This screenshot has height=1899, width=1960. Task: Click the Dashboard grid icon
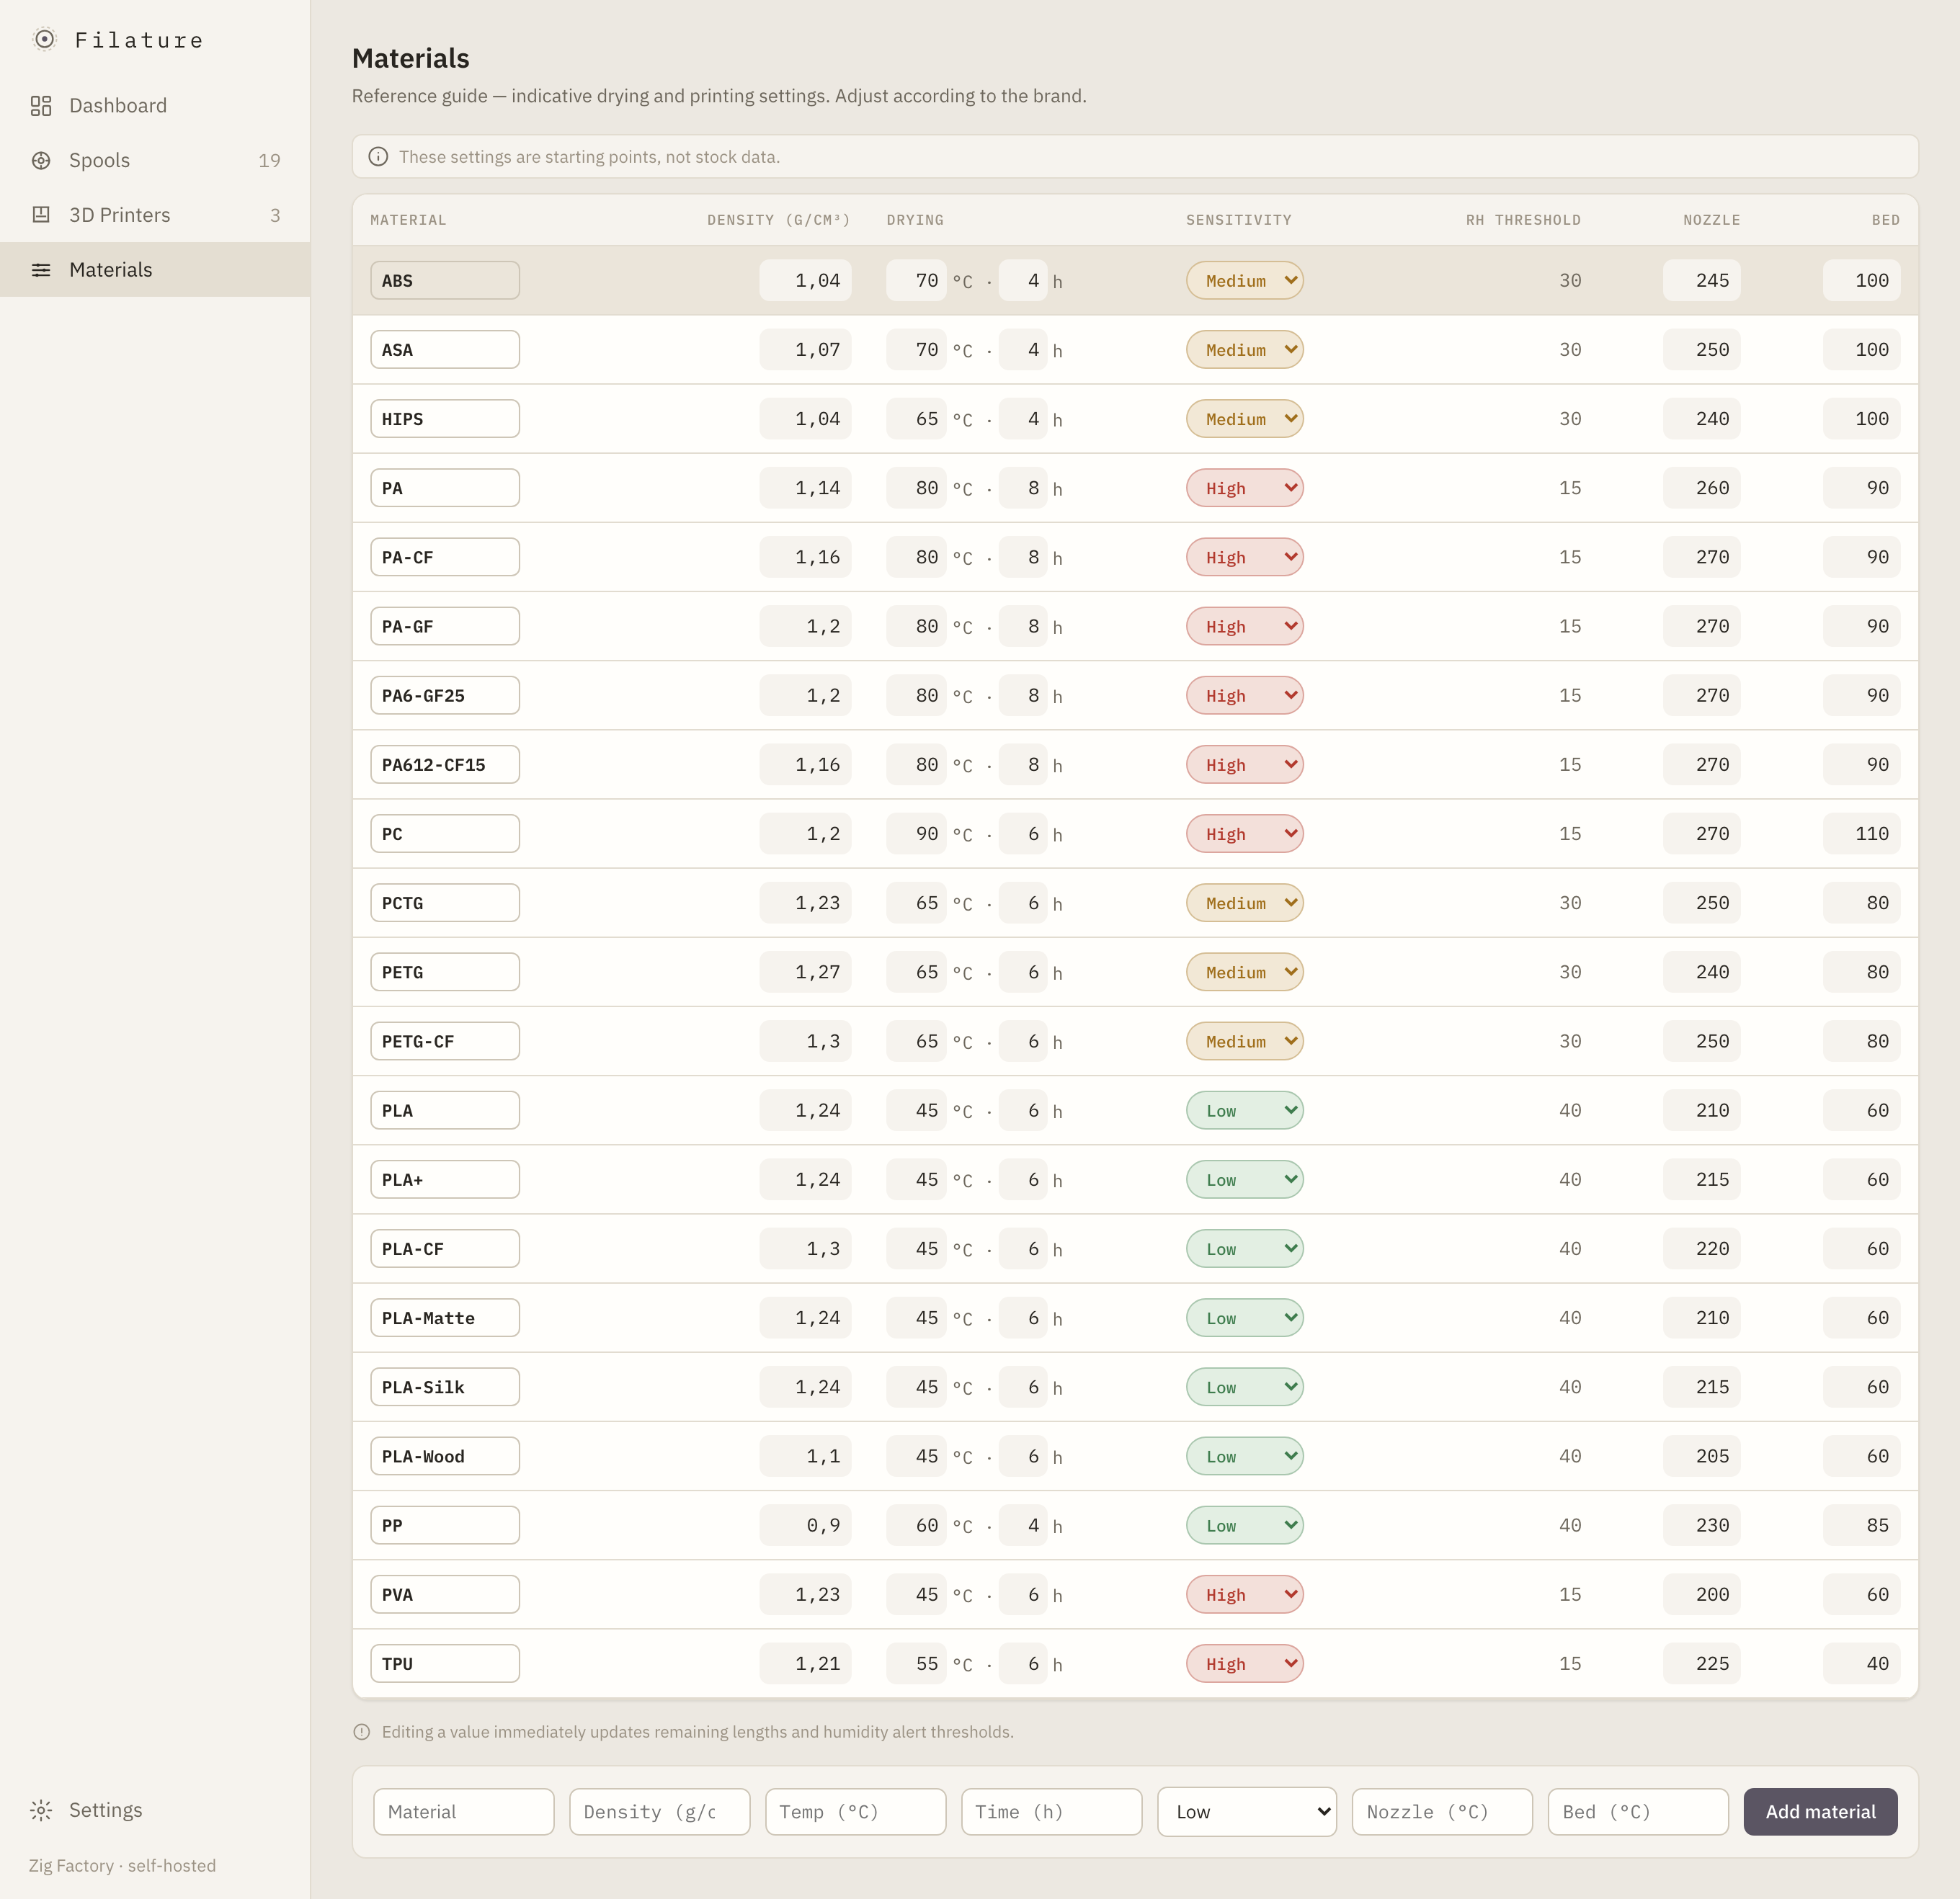(41, 106)
